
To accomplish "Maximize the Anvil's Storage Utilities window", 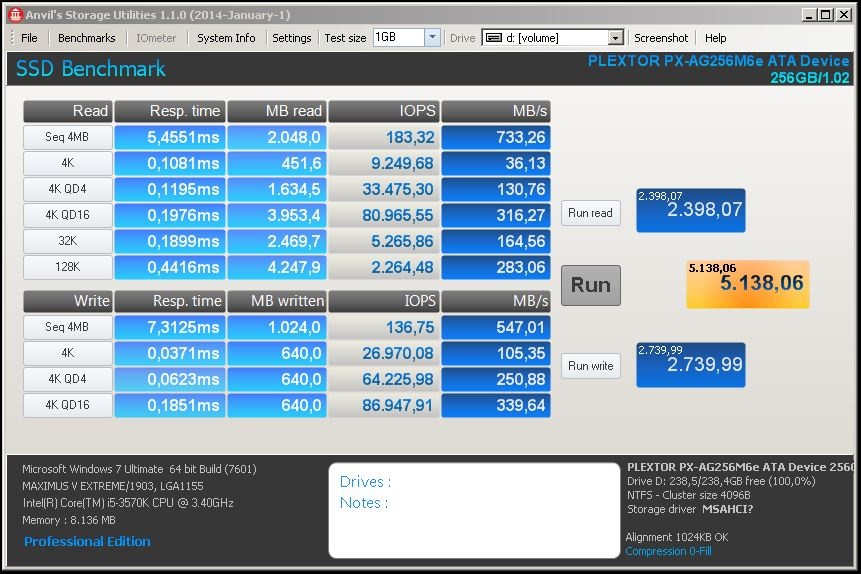I will [826, 15].
